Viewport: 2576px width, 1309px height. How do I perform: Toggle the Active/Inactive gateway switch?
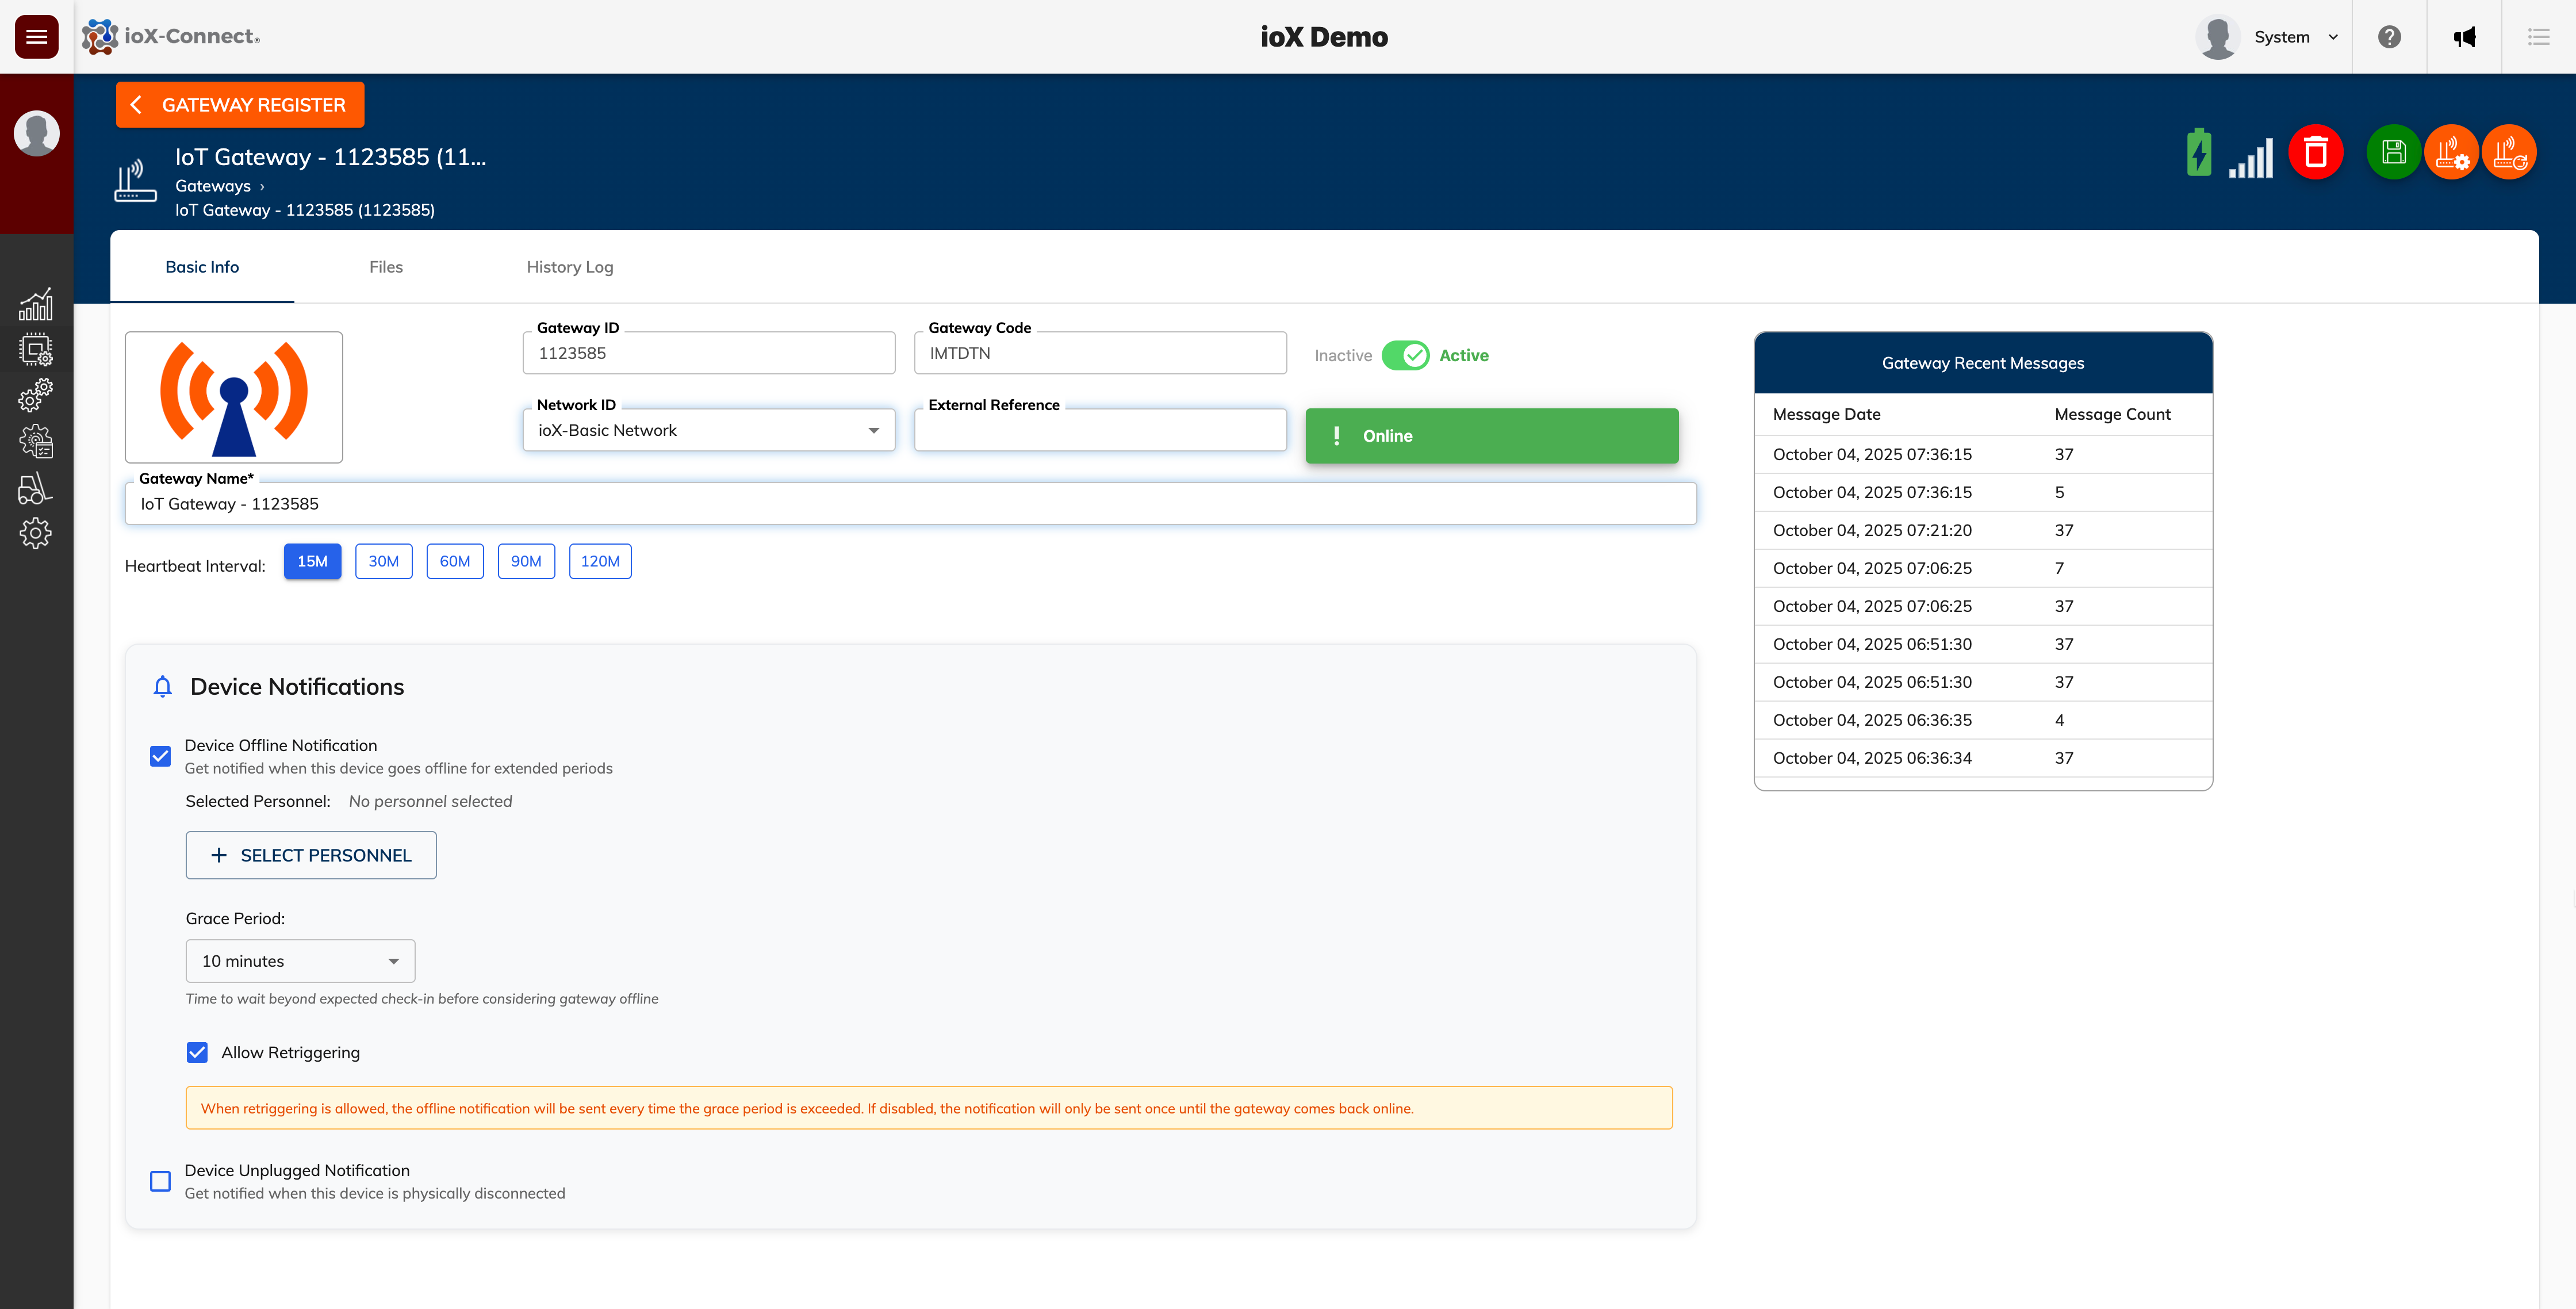tap(1405, 355)
